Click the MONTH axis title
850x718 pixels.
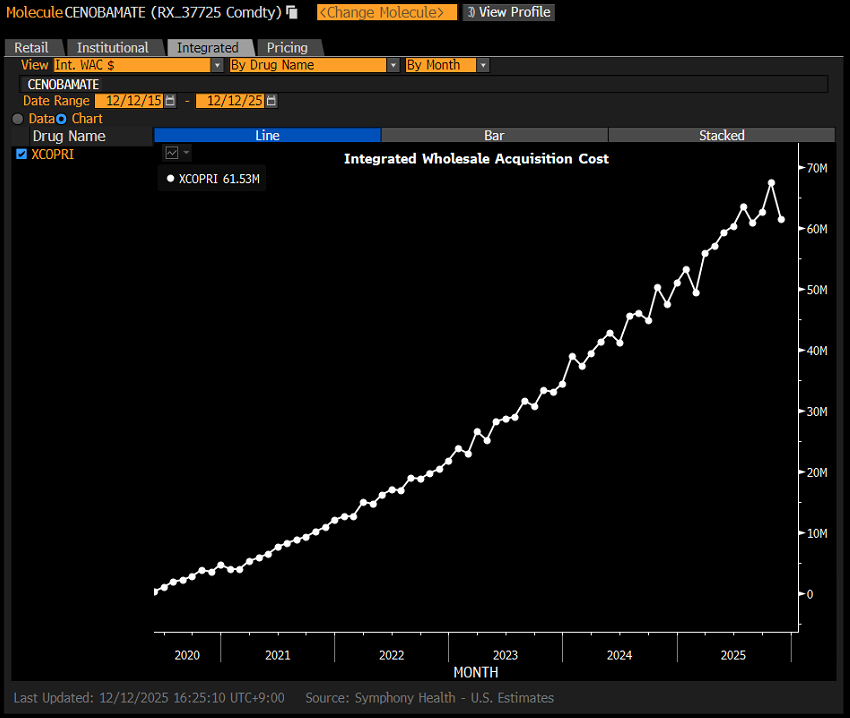coord(475,672)
